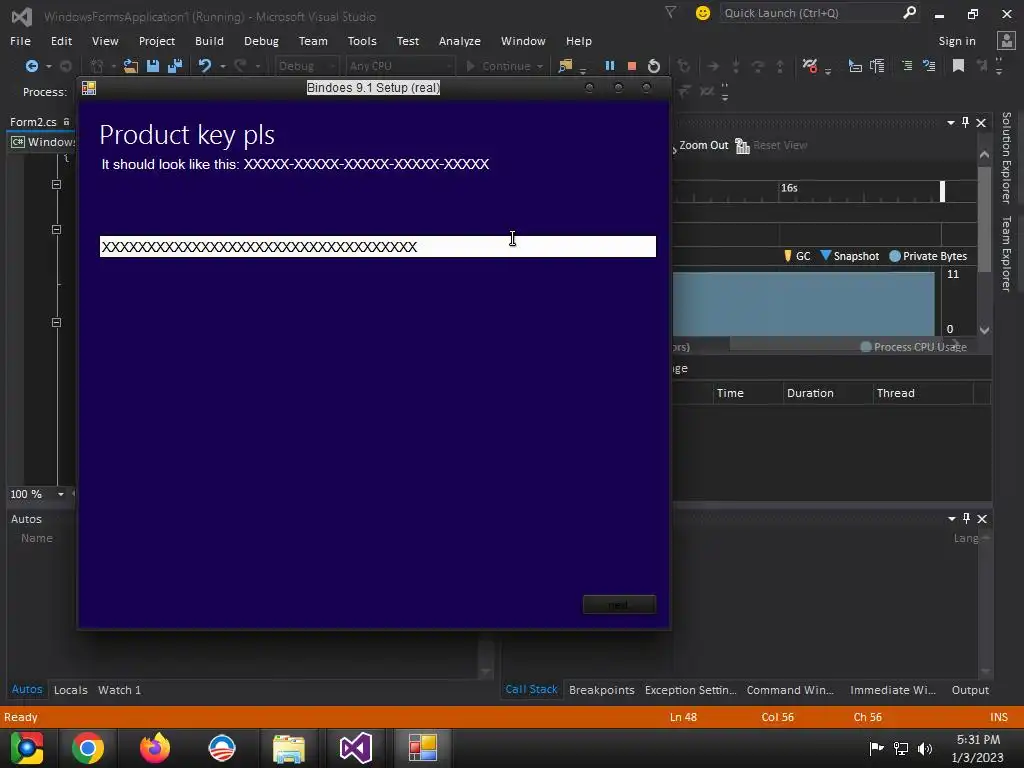
Task: Open the 100 % zoom dropdown
Action: [61, 494]
